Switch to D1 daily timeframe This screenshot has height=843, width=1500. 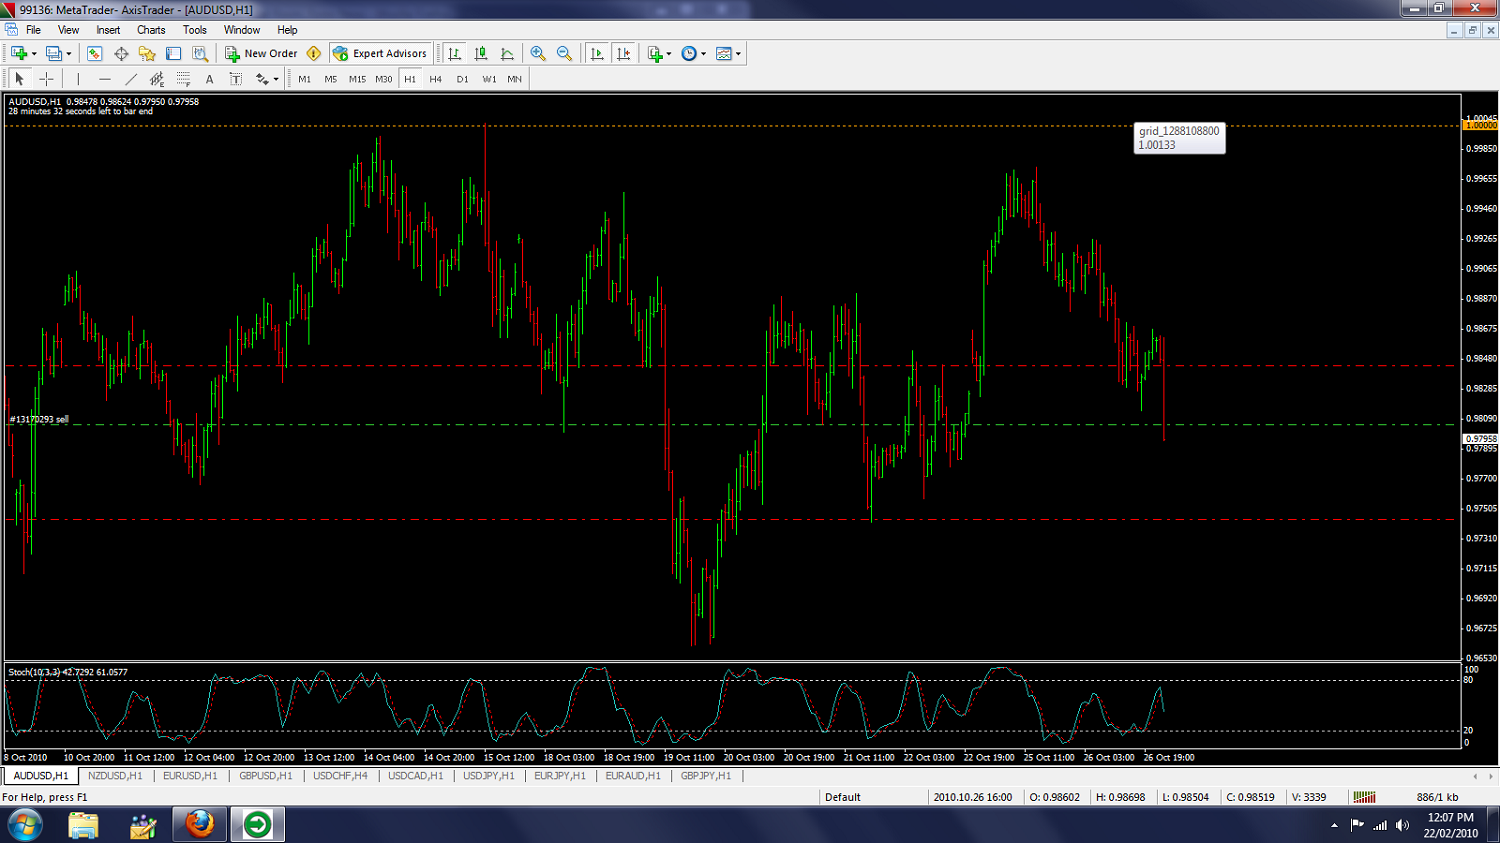(462, 79)
